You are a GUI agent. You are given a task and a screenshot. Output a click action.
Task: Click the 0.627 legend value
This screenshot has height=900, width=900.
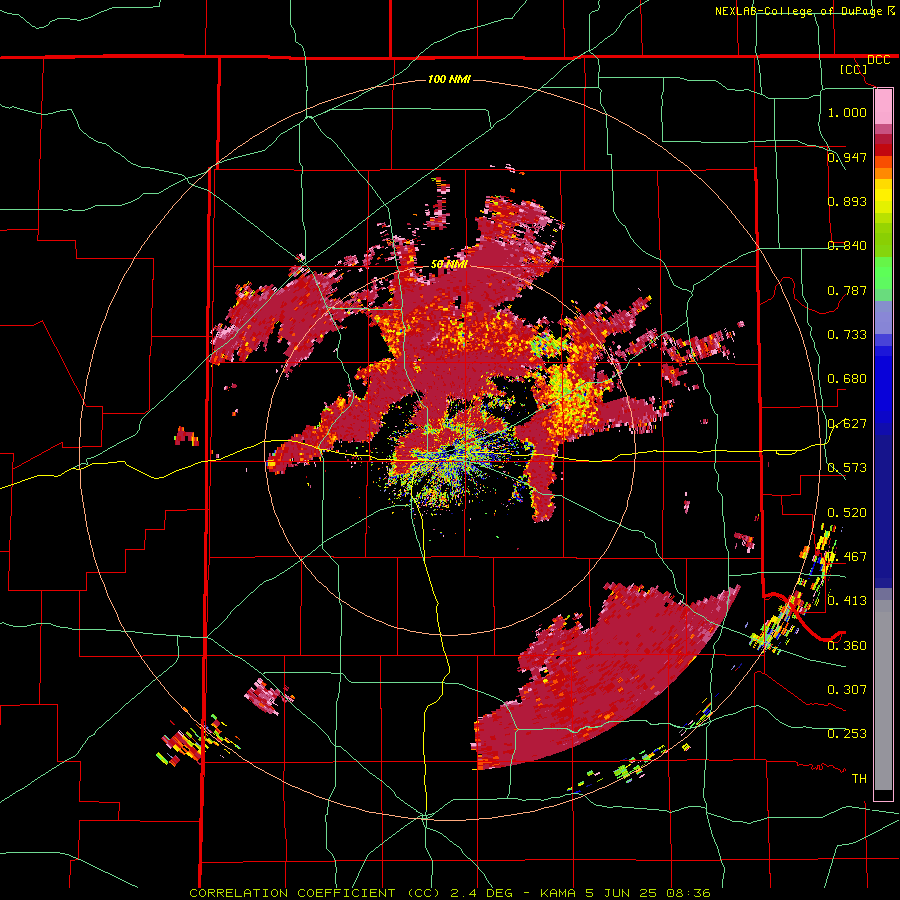click(x=847, y=423)
